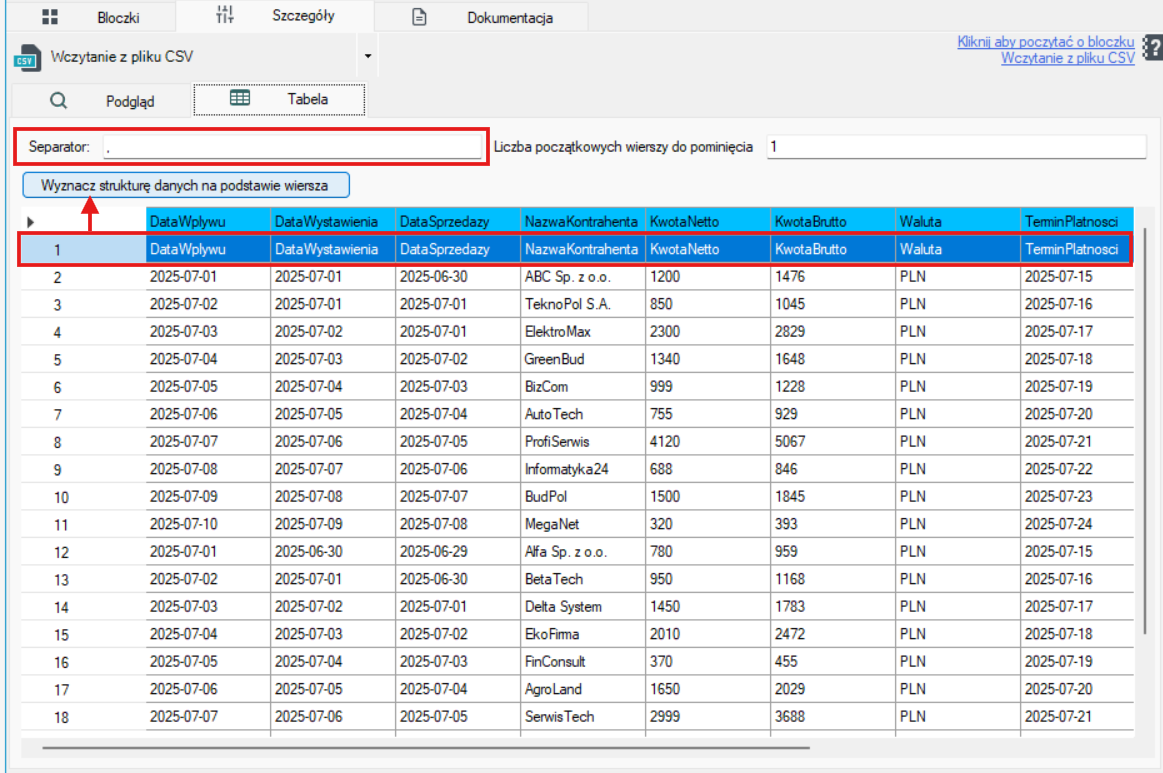Select row number 1 header

(x=83, y=250)
